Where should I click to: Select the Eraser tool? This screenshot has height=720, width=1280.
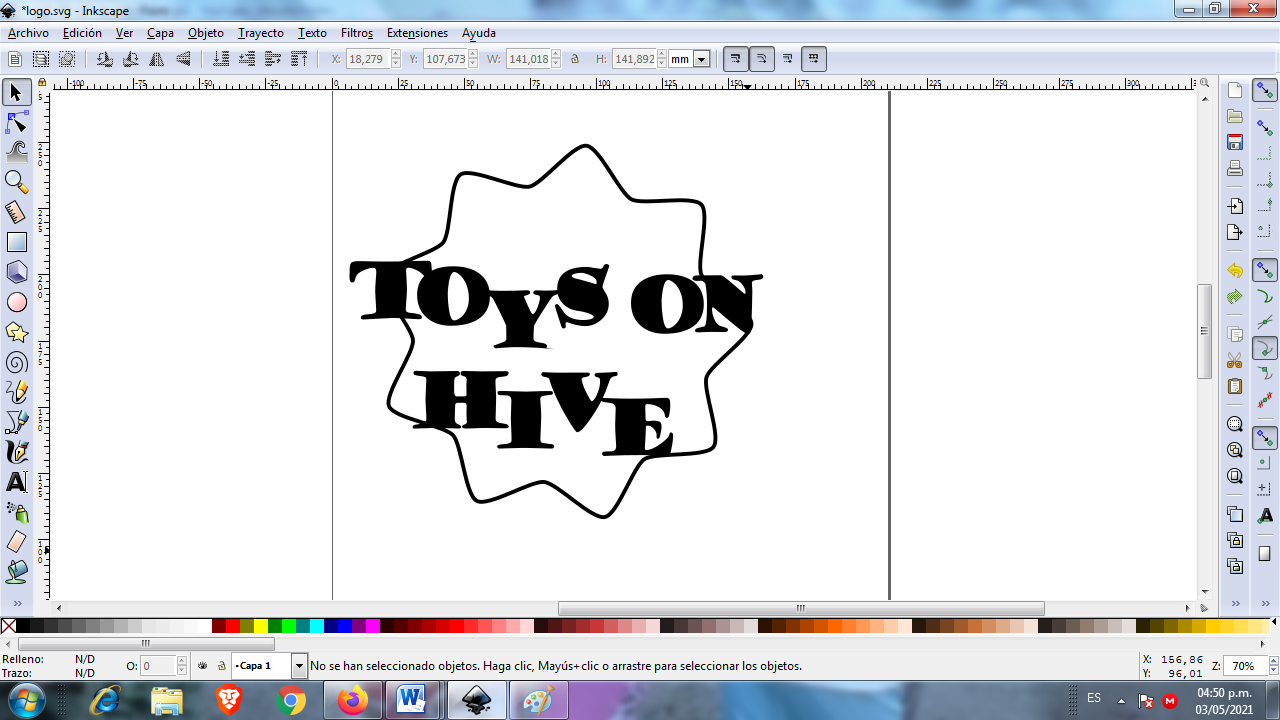click(x=16, y=542)
